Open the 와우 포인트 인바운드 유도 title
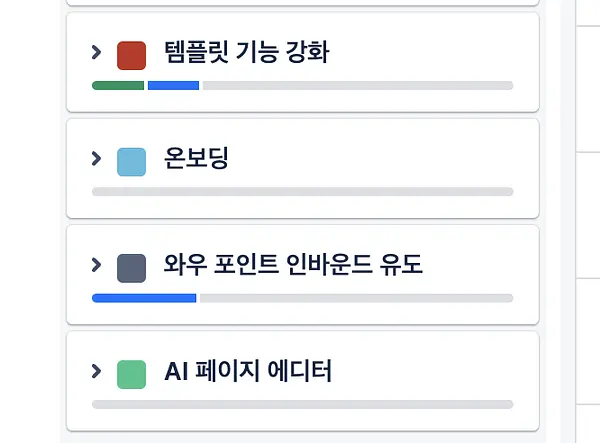This screenshot has height=443, width=600. pyautogui.click(x=293, y=264)
